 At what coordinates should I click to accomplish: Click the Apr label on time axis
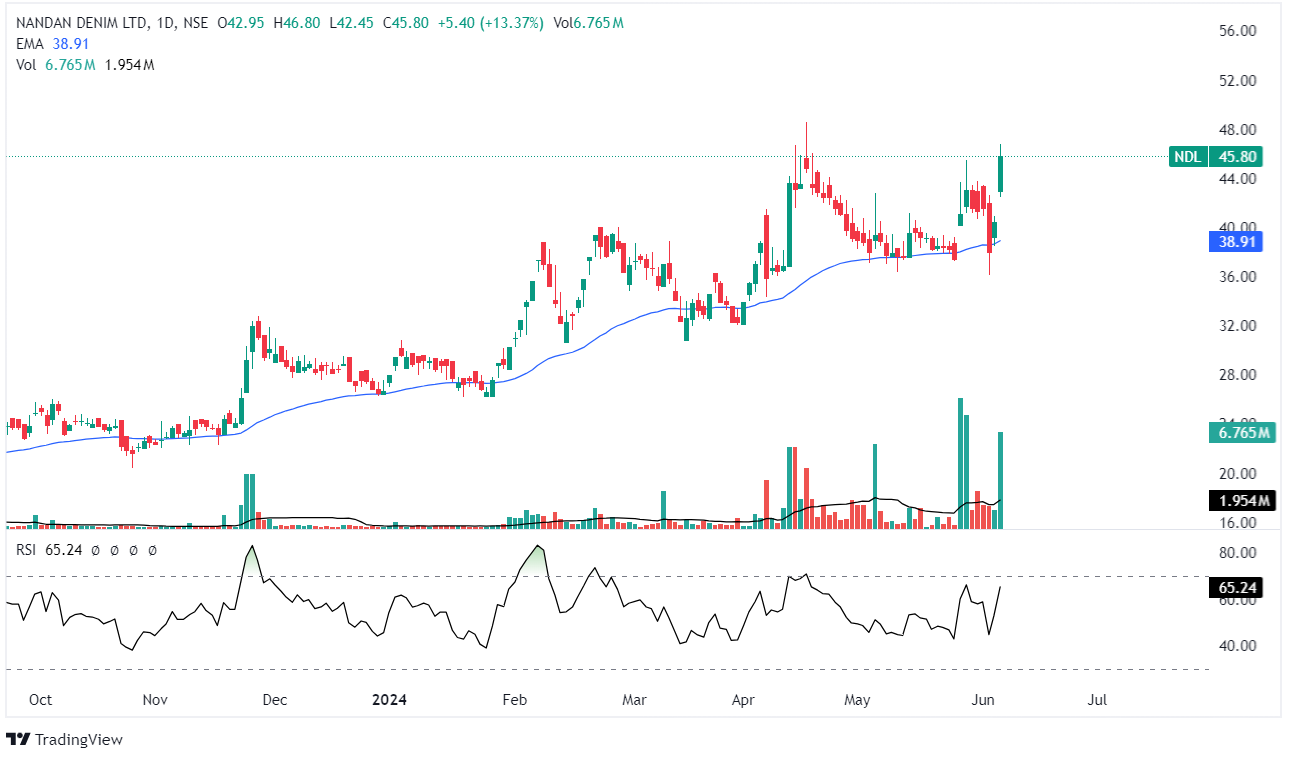(744, 700)
